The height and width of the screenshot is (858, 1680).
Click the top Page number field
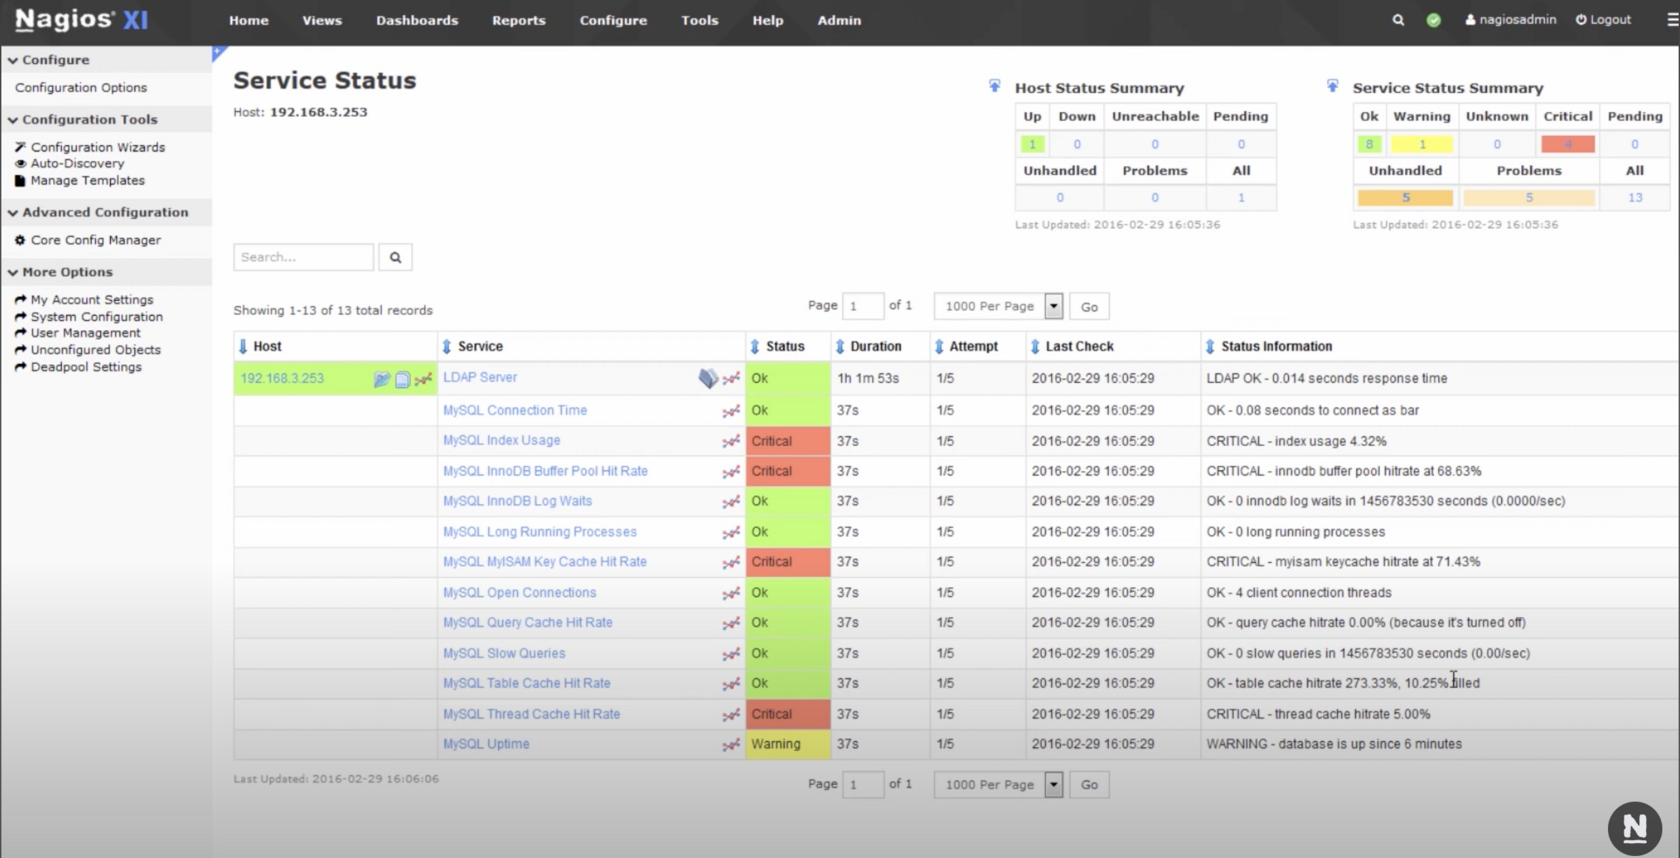[862, 306]
